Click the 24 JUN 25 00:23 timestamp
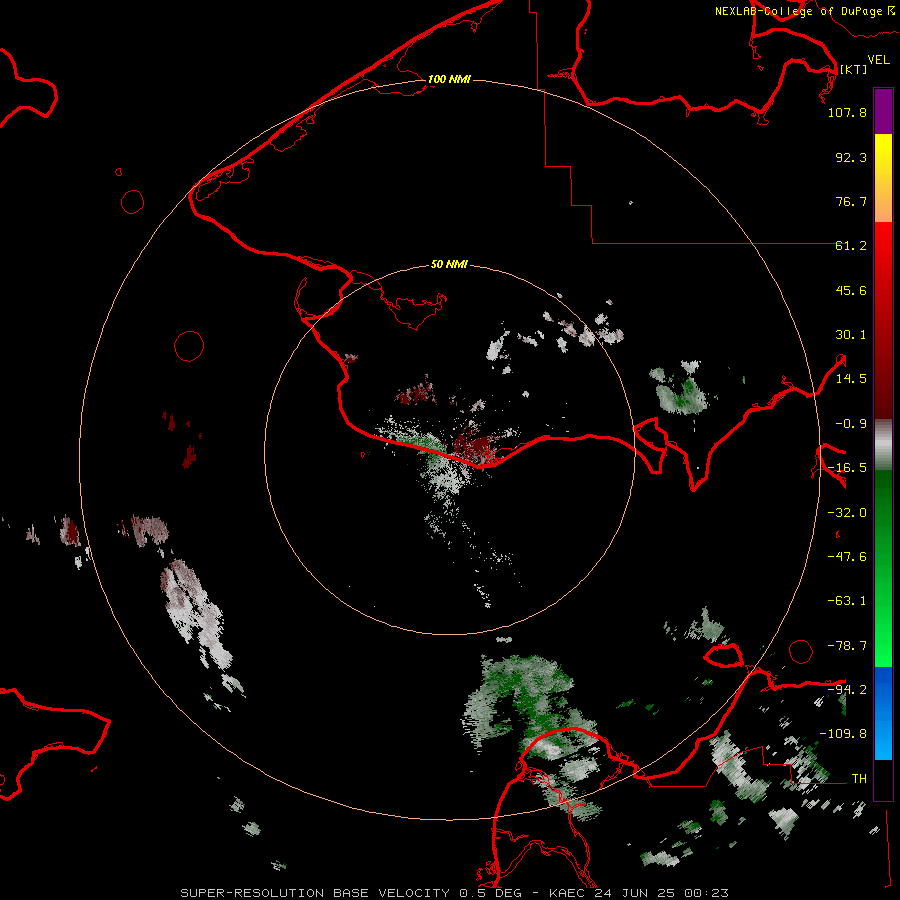 pos(661,893)
